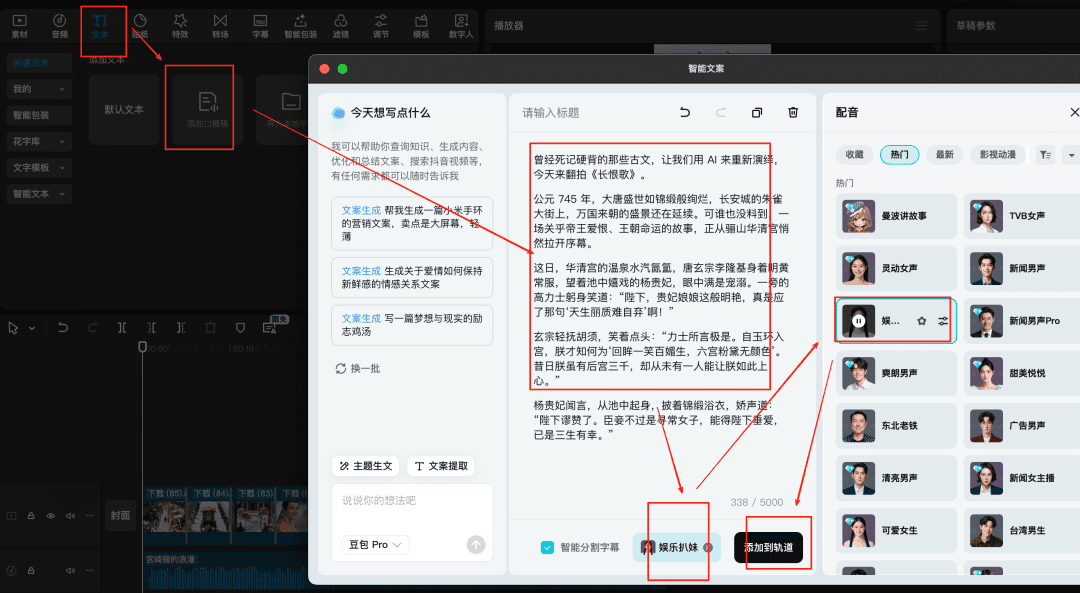Uncheck the 智能分割字幕 checkbox
Image resolution: width=1080 pixels, height=593 pixels.
(547, 547)
